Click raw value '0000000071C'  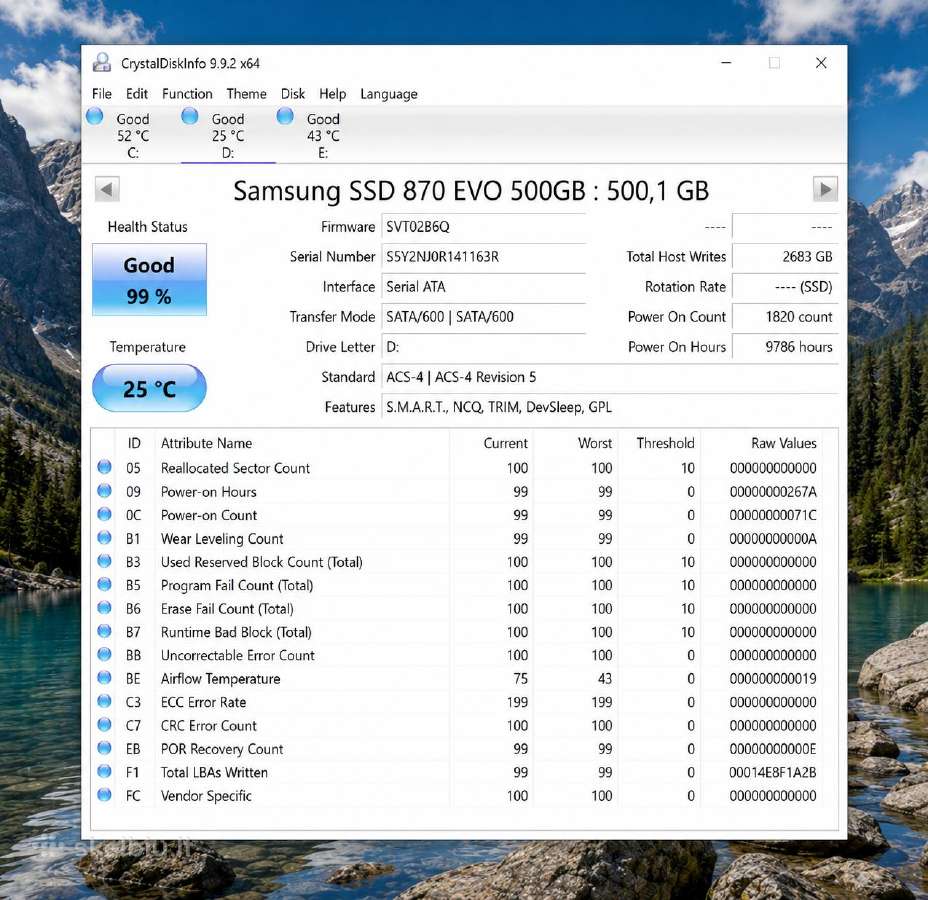coord(772,515)
